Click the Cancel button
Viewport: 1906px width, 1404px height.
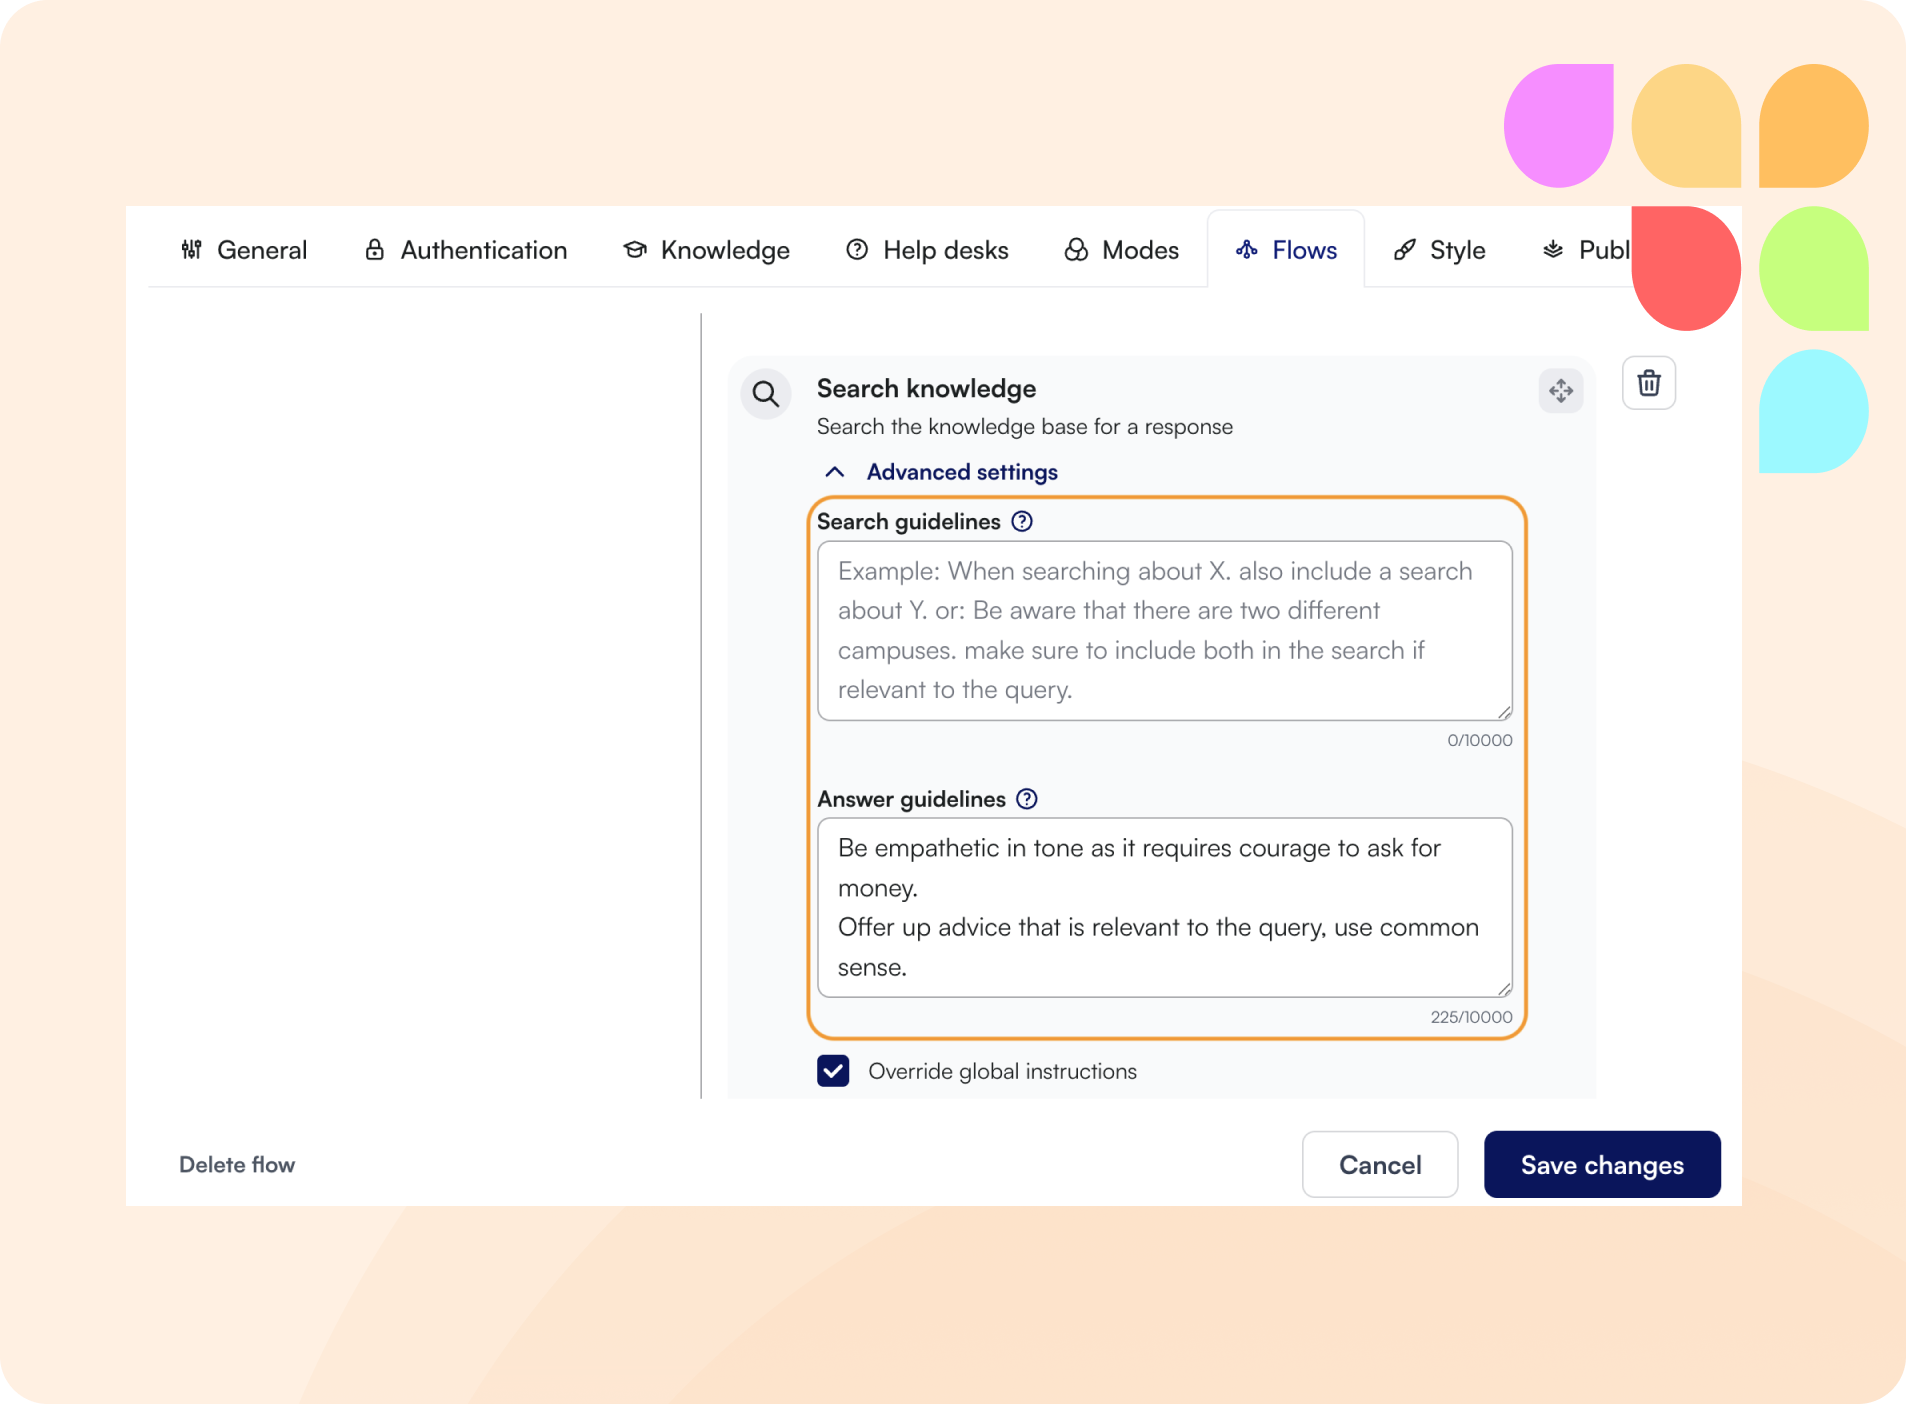(x=1379, y=1165)
